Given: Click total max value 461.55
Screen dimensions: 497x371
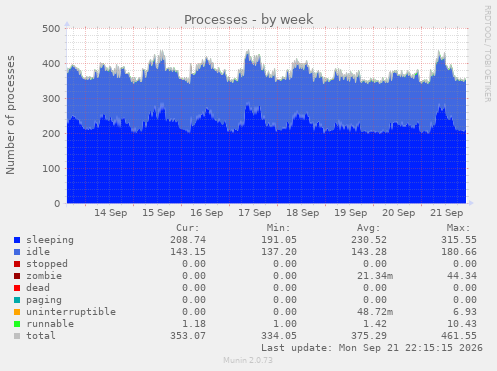Looking at the screenshot, I should tap(459, 336).
